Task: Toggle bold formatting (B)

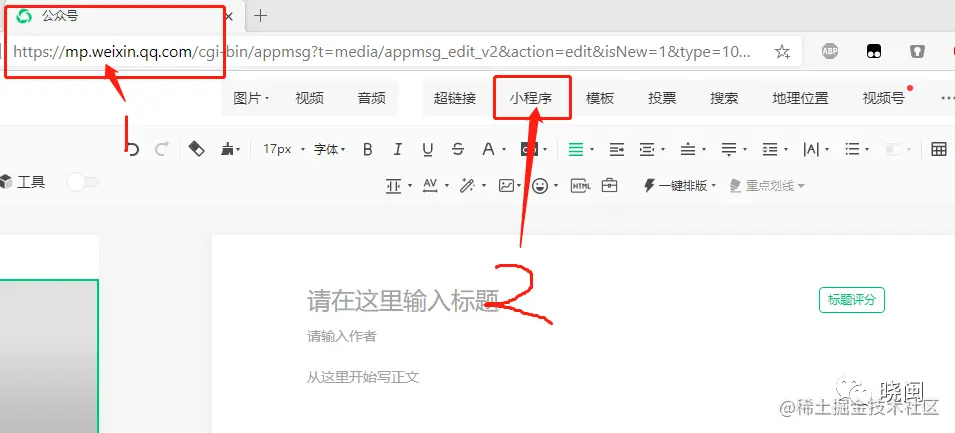Action: (367, 149)
